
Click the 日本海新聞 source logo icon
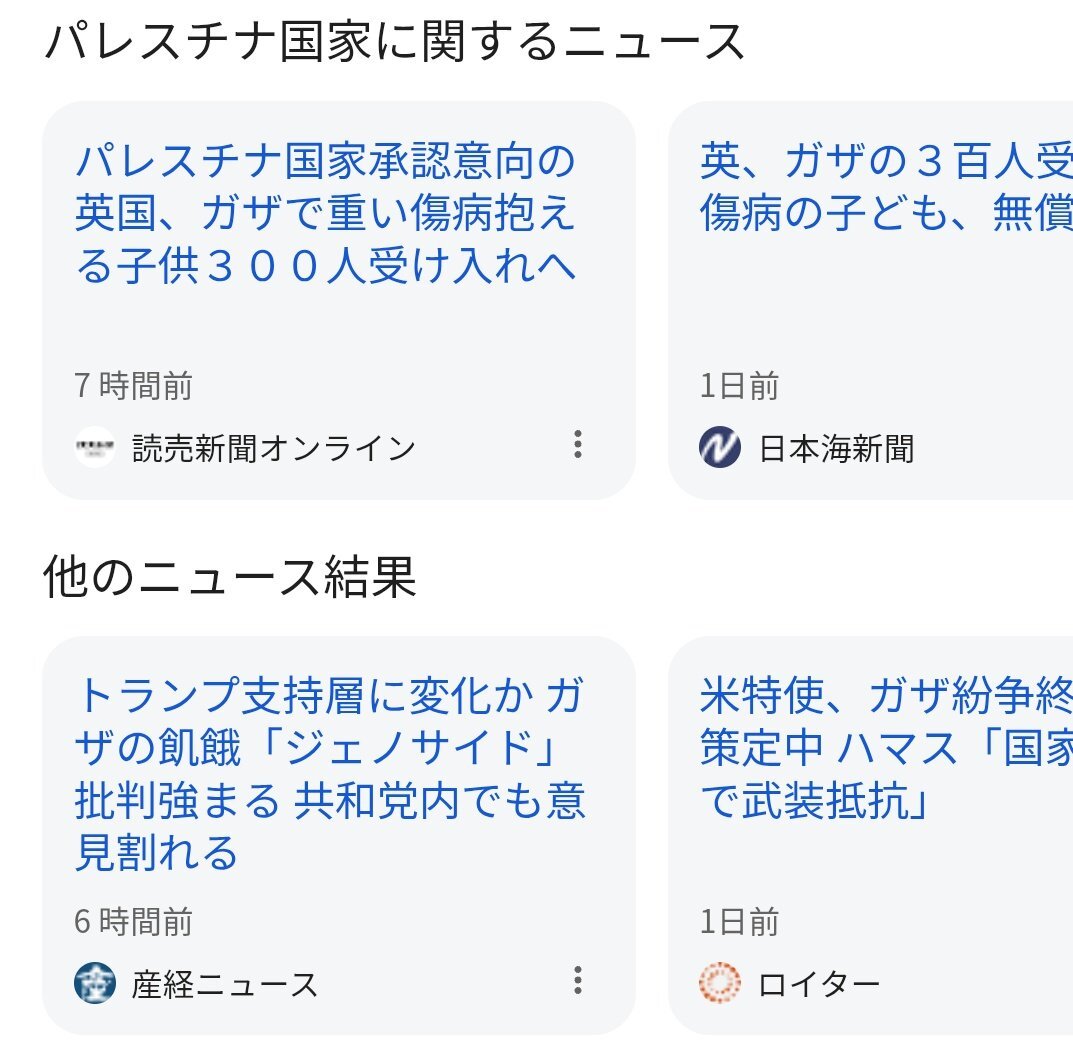[720, 447]
